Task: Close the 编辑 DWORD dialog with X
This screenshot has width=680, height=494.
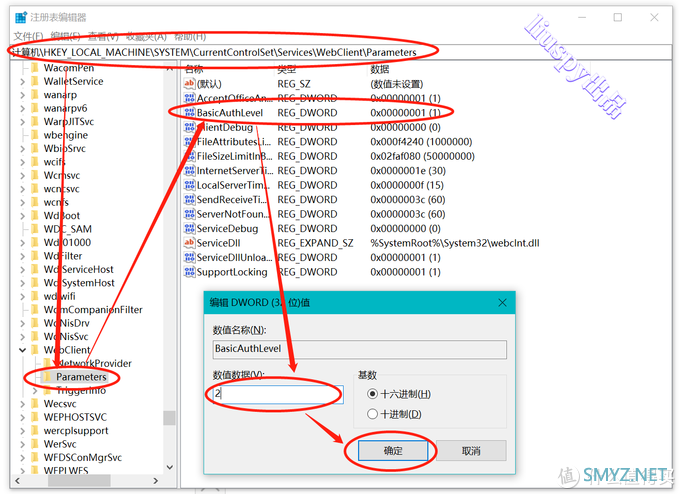Action: click(x=502, y=303)
